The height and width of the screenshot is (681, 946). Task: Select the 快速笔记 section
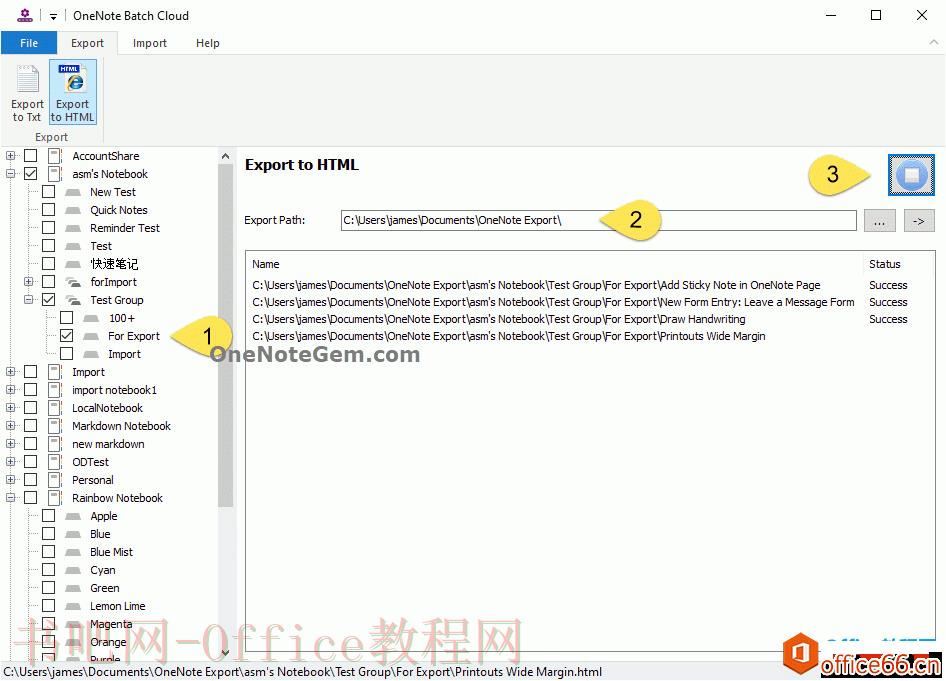point(114,264)
